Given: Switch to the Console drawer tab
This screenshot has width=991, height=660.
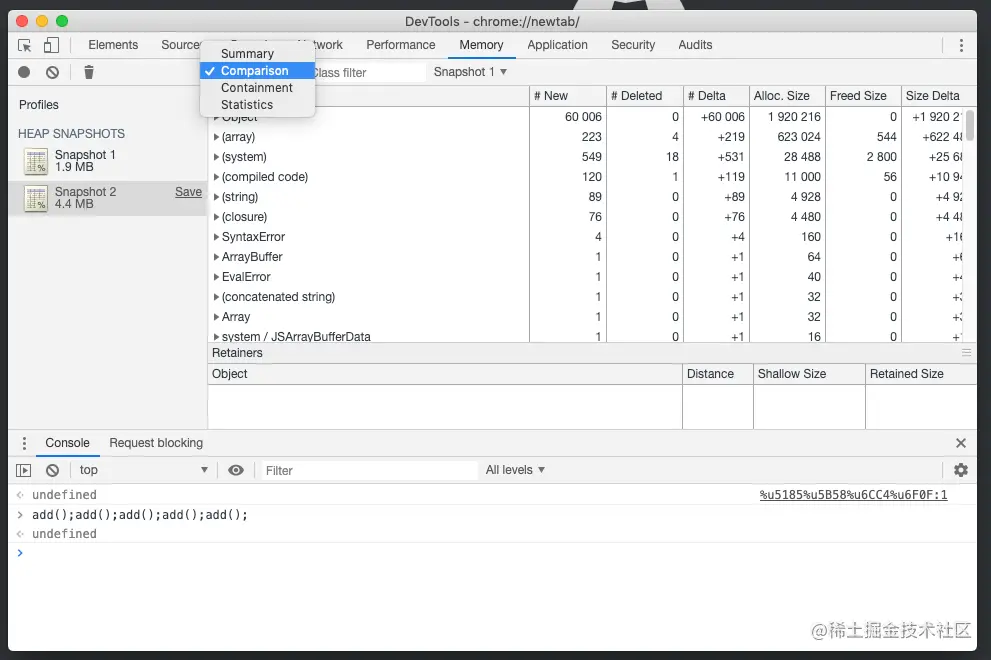Looking at the screenshot, I should (x=67, y=443).
